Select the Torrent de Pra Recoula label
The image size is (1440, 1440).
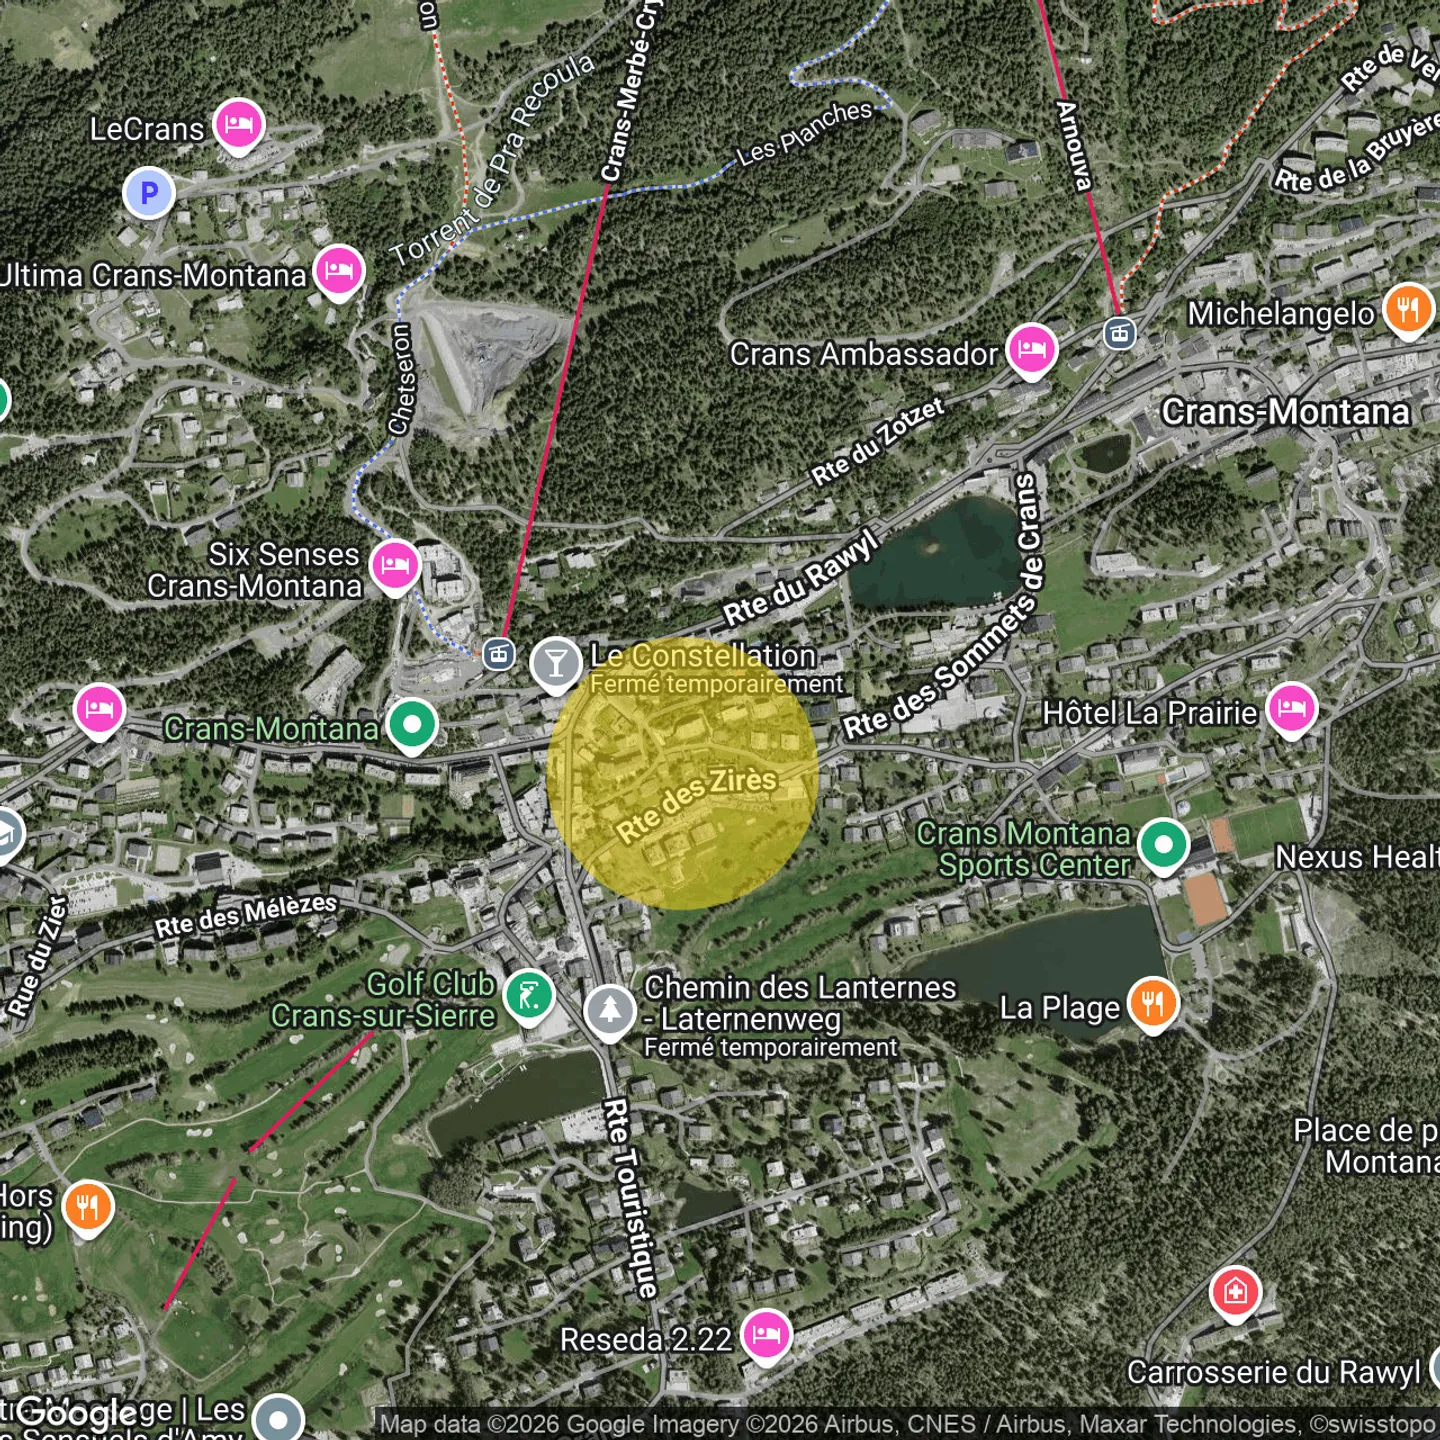[x=493, y=160]
